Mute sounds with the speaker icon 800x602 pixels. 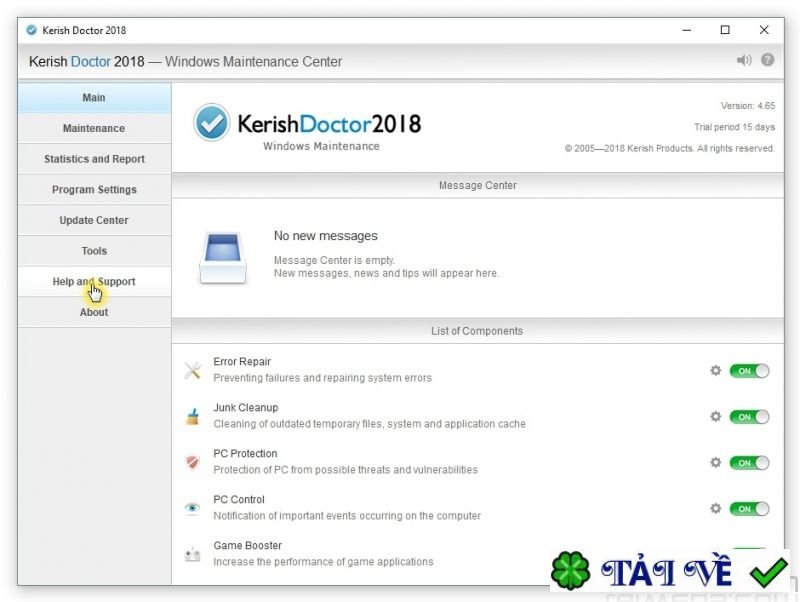click(x=744, y=60)
